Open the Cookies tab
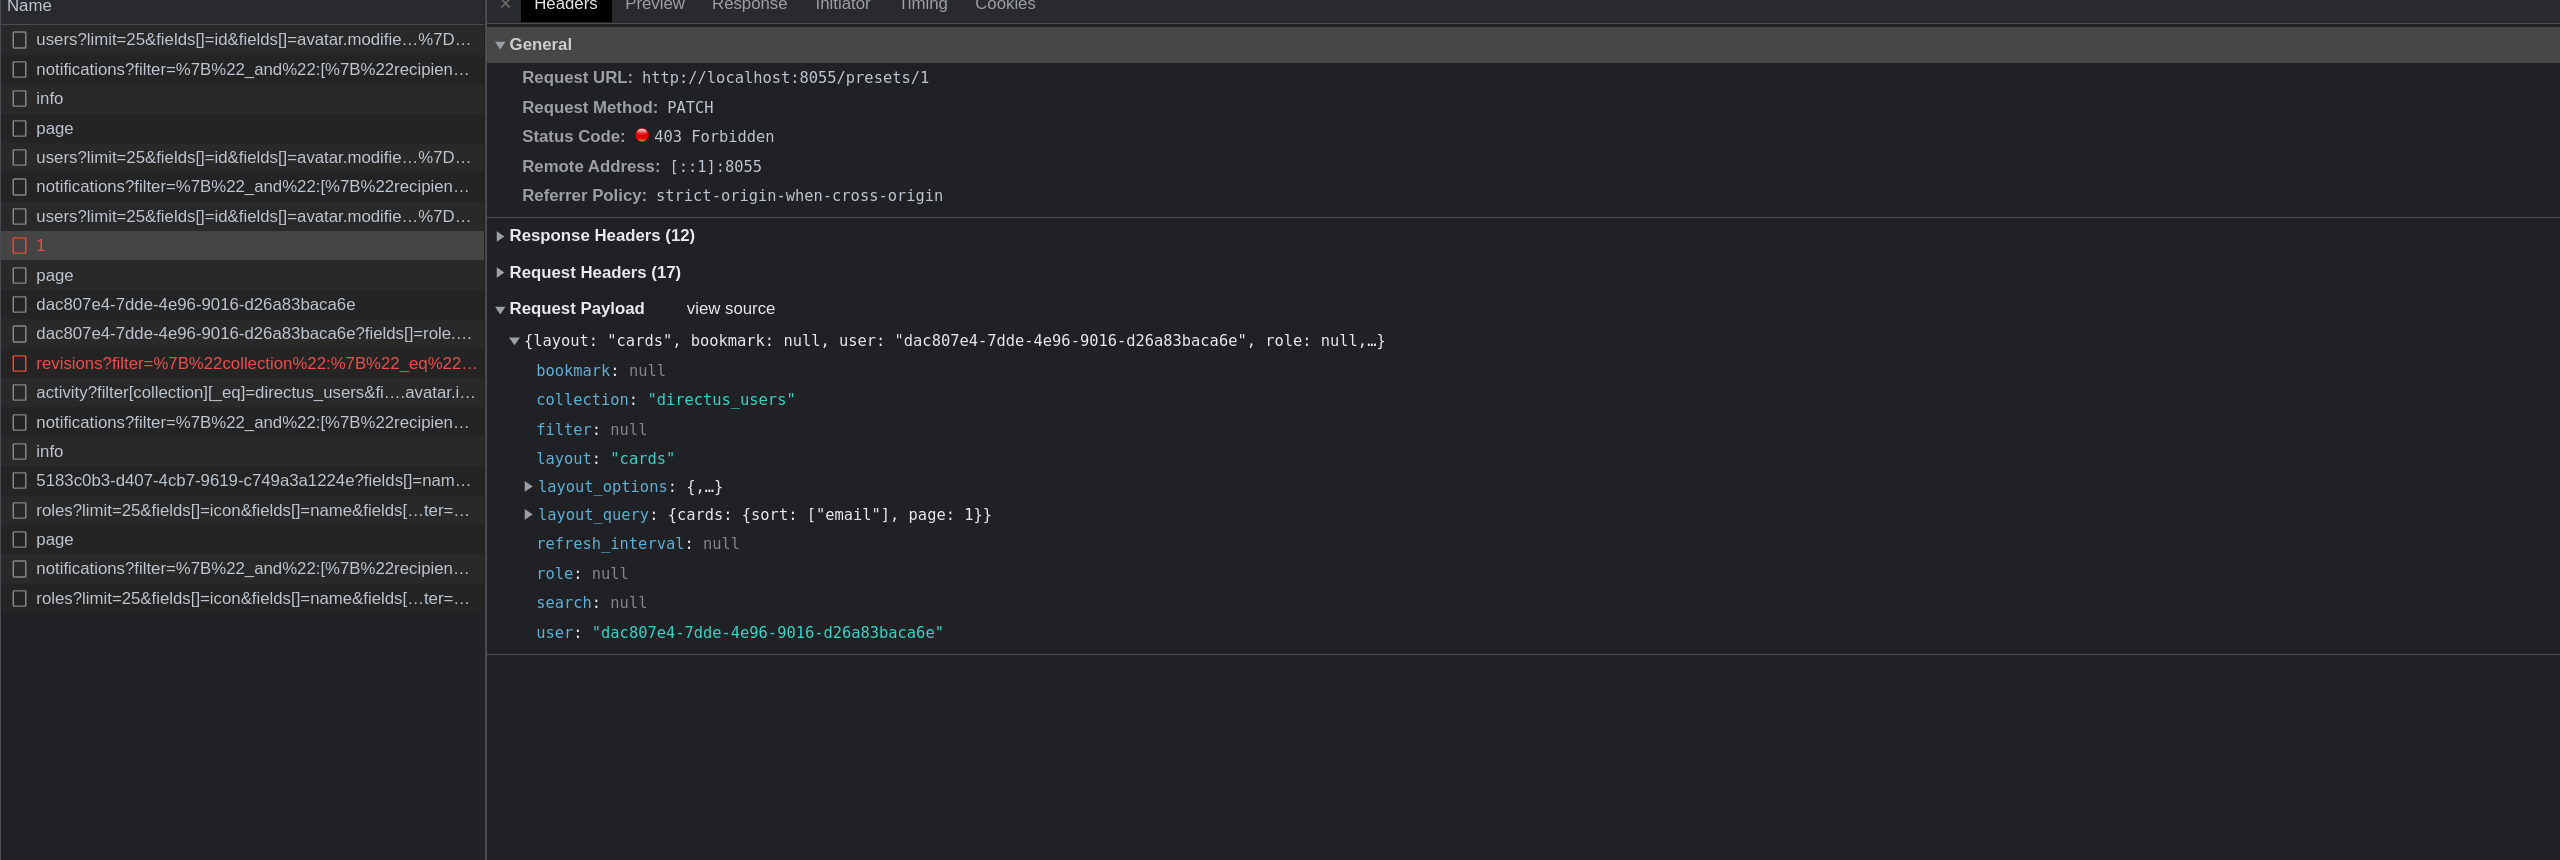The height and width of the screenshot is (860, 2560). pos(1005,6)
